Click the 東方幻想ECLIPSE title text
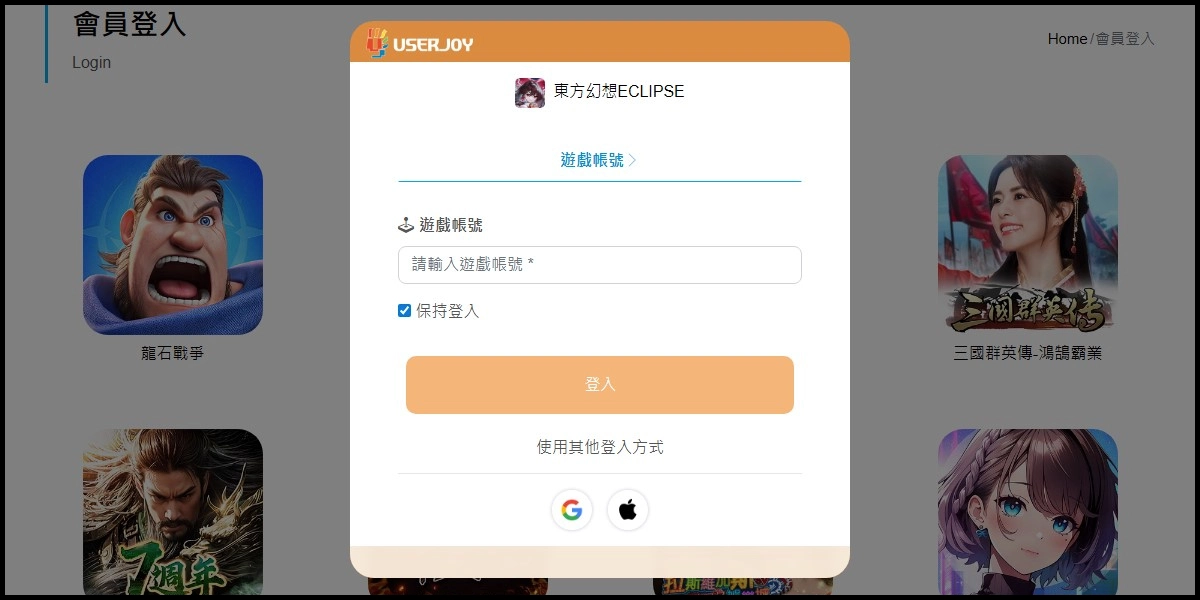1200x600 pixels. [619, 91]
